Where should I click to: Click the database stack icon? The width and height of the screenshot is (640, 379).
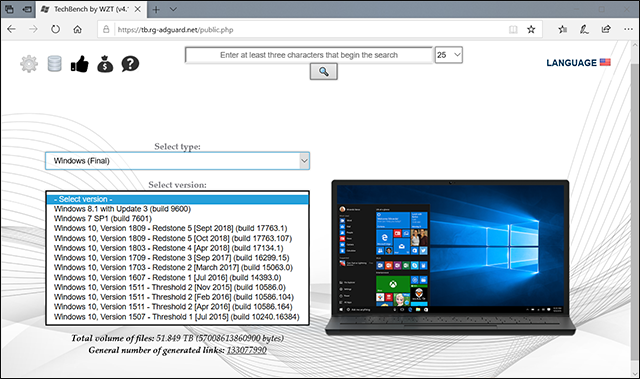pyautogui.click(x=54, y=64)
